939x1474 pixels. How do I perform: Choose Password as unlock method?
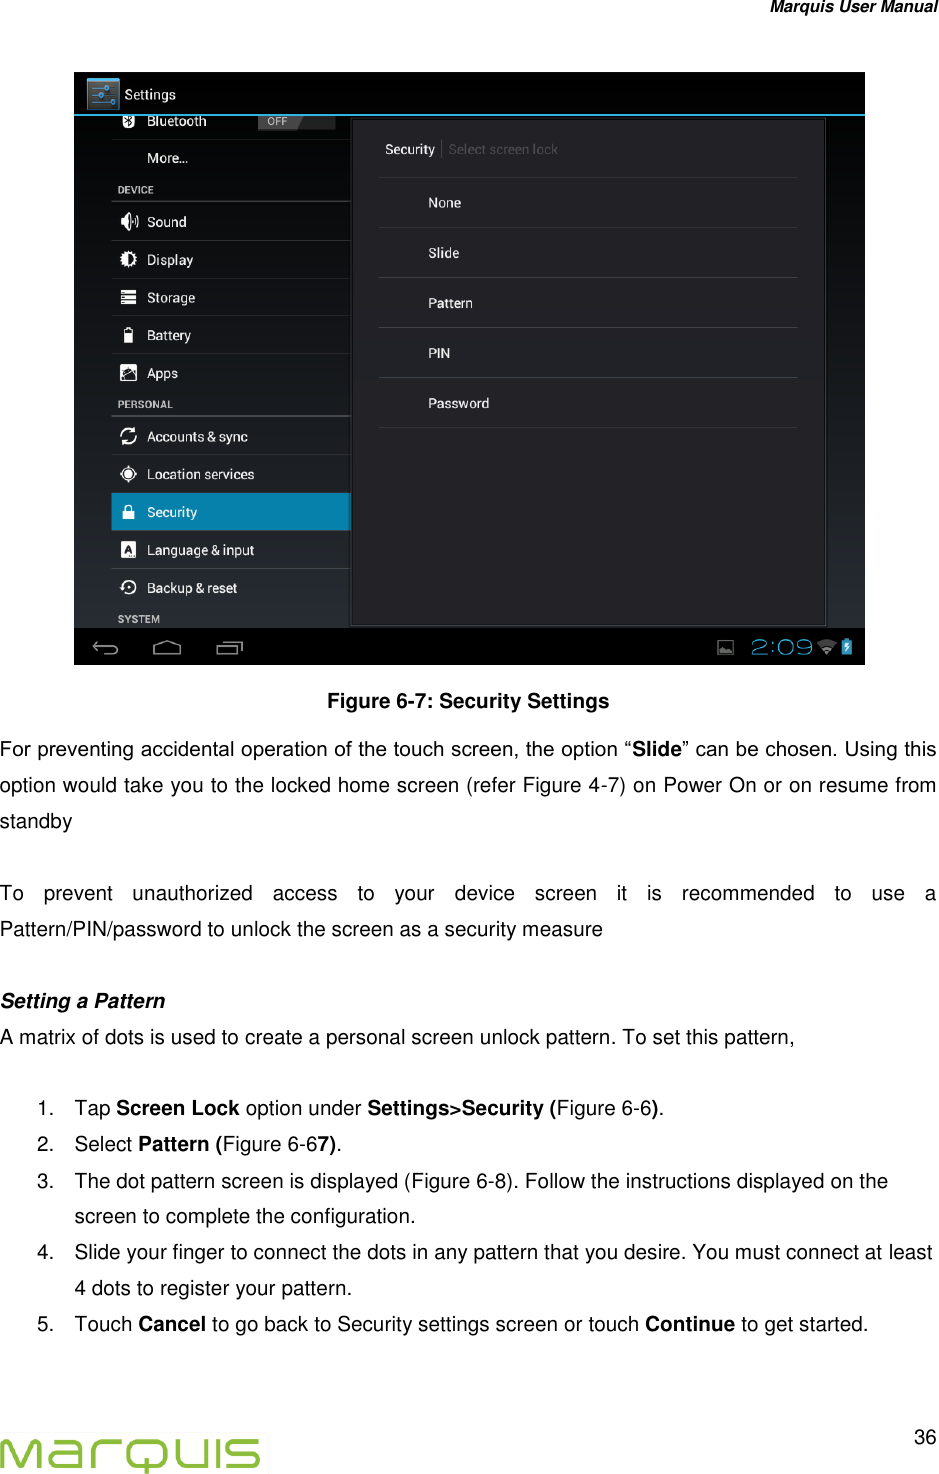coord(458,402)
